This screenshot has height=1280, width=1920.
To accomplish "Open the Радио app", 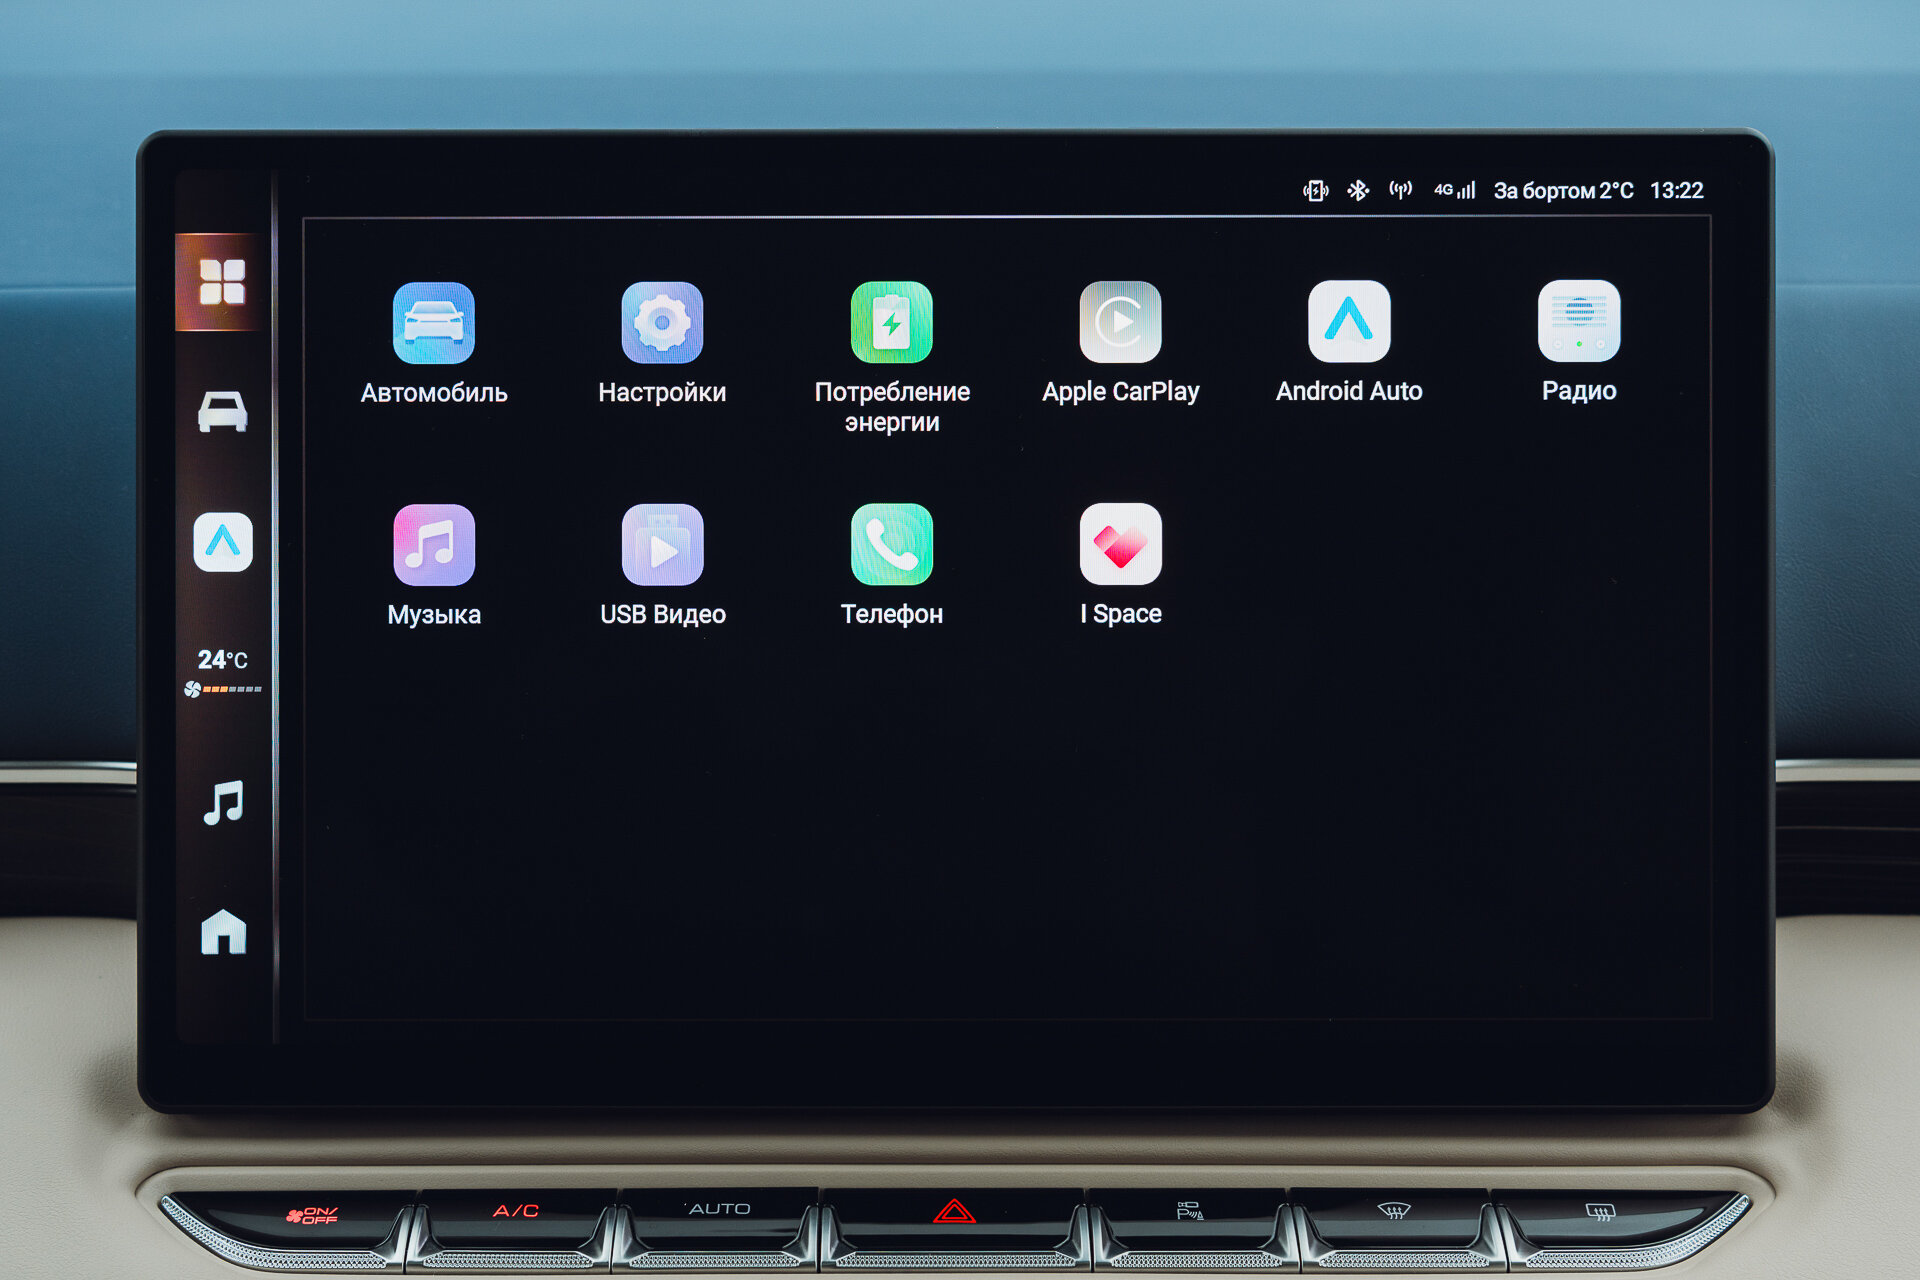I will [1578, 321].
